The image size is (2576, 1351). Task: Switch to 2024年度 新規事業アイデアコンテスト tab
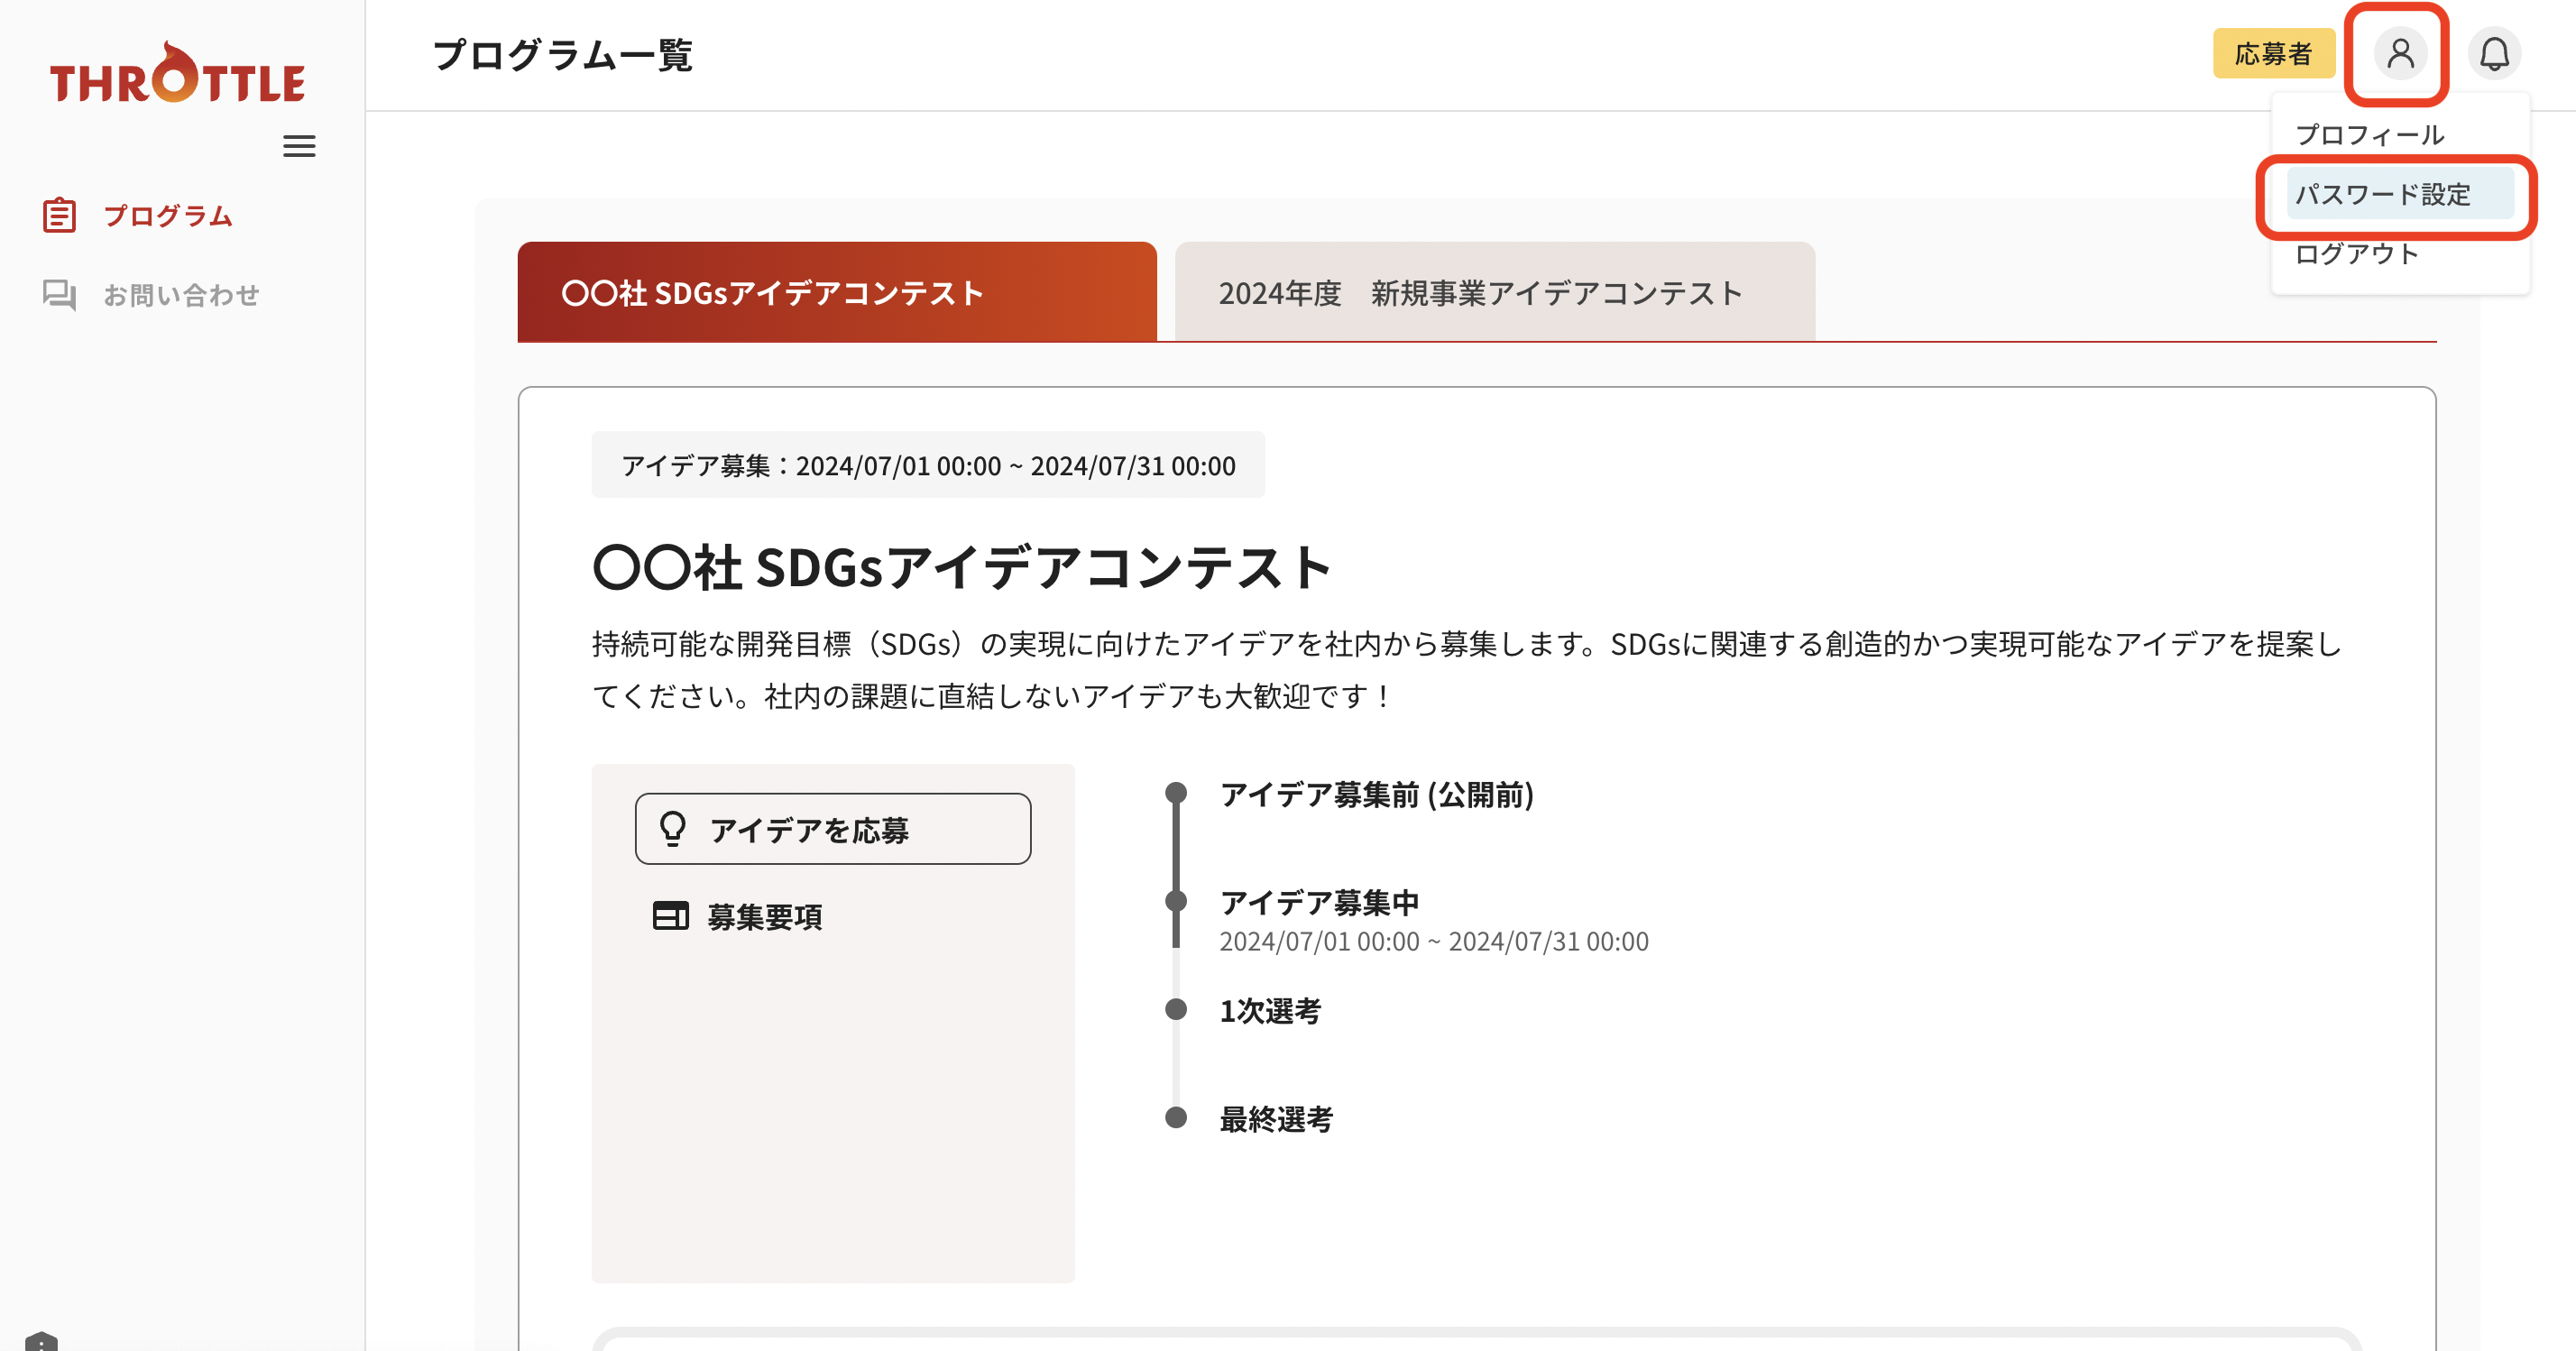tap(1494, 292)
